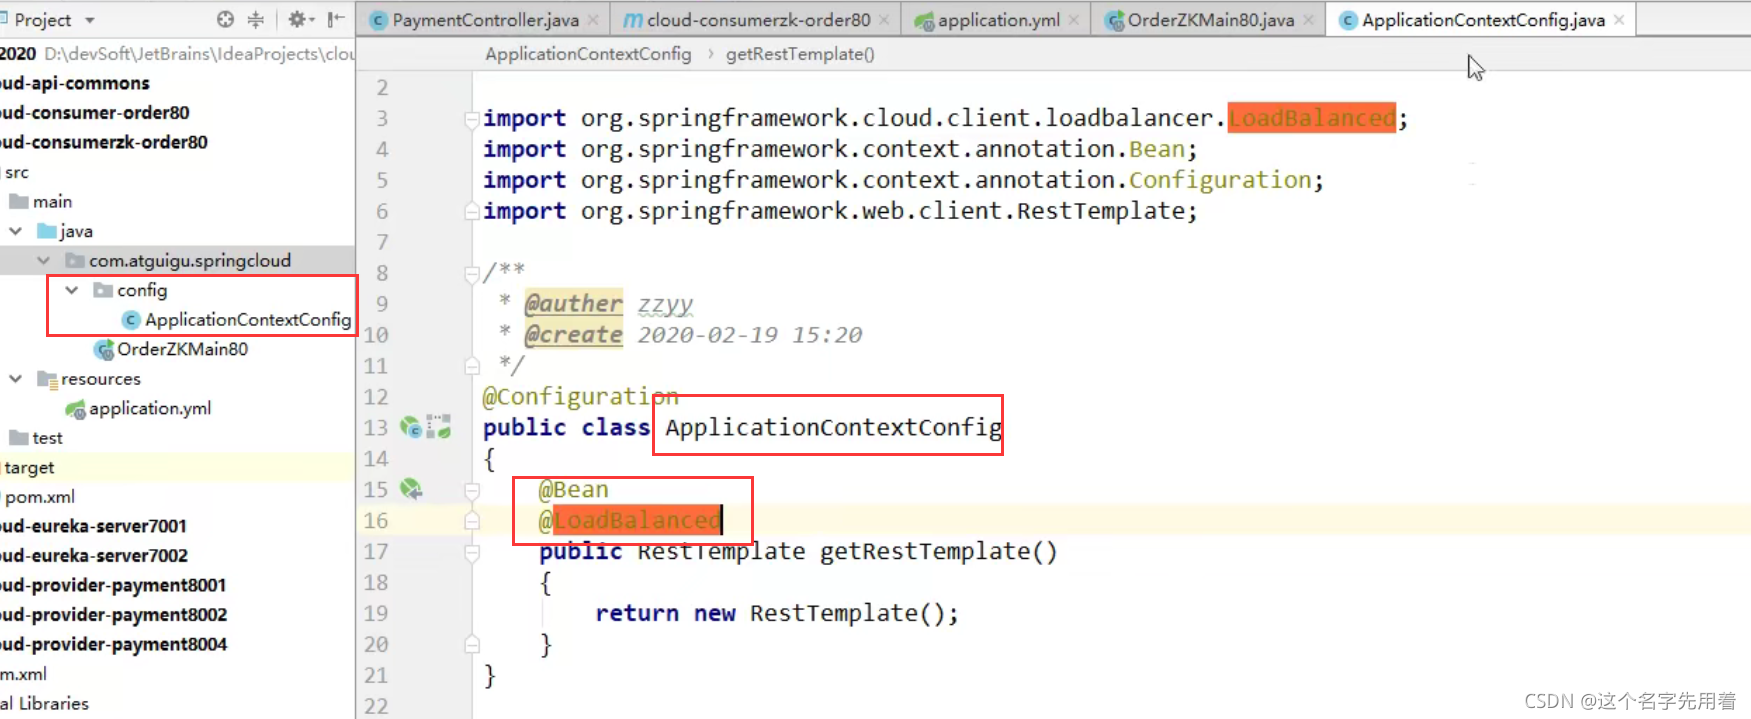Select pom.xml in project tree
Viewport: 1751px width, 719px height.
[x=40, y=497]
